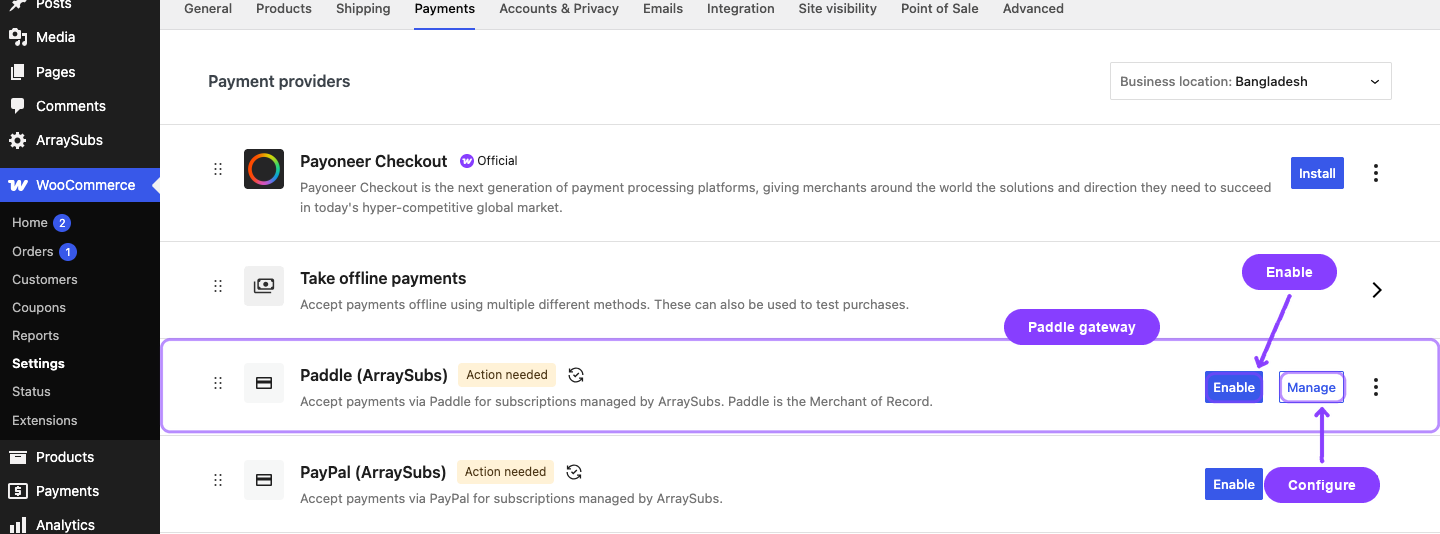Click the Take offline payments title
The width and height of the screenshot is (1440, 534).
[383, 278]
